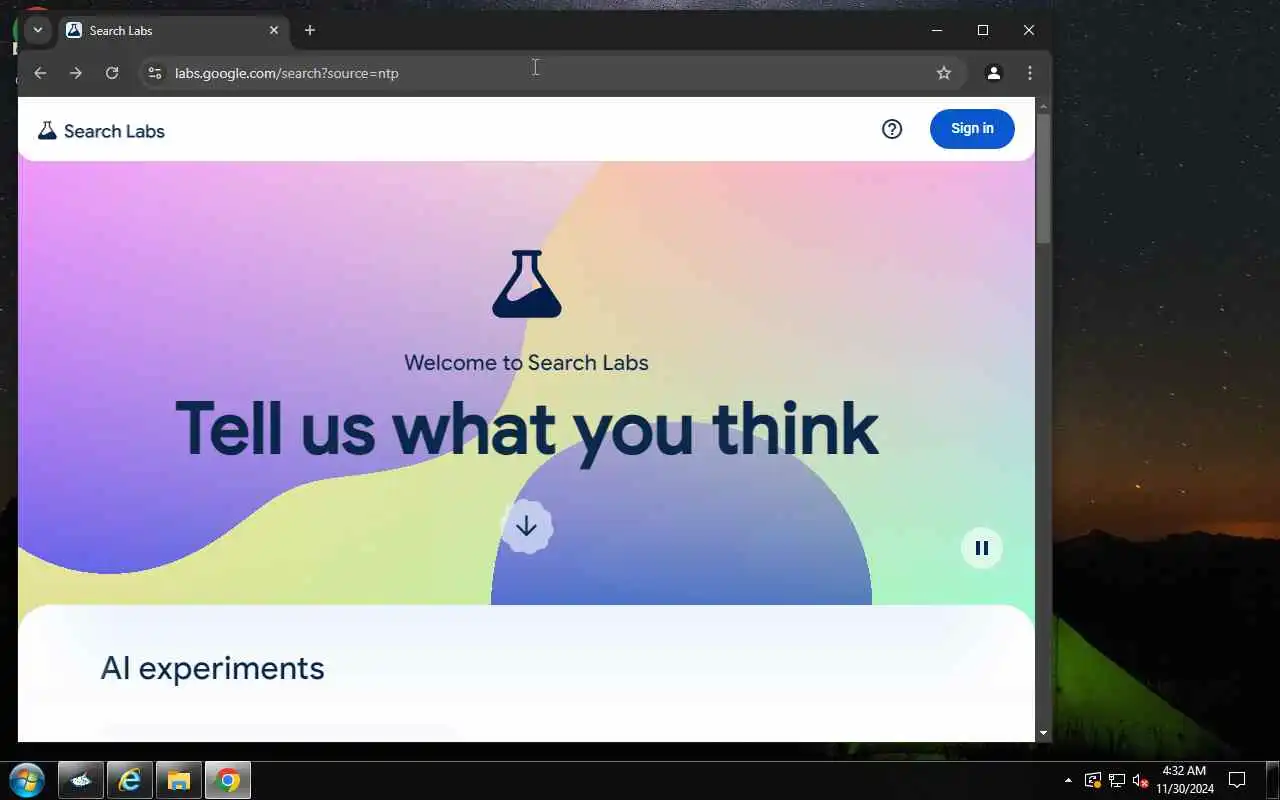The image size is (1280, 800).
Task: Open the Windows Start button
Action: (x=26, y=780)
